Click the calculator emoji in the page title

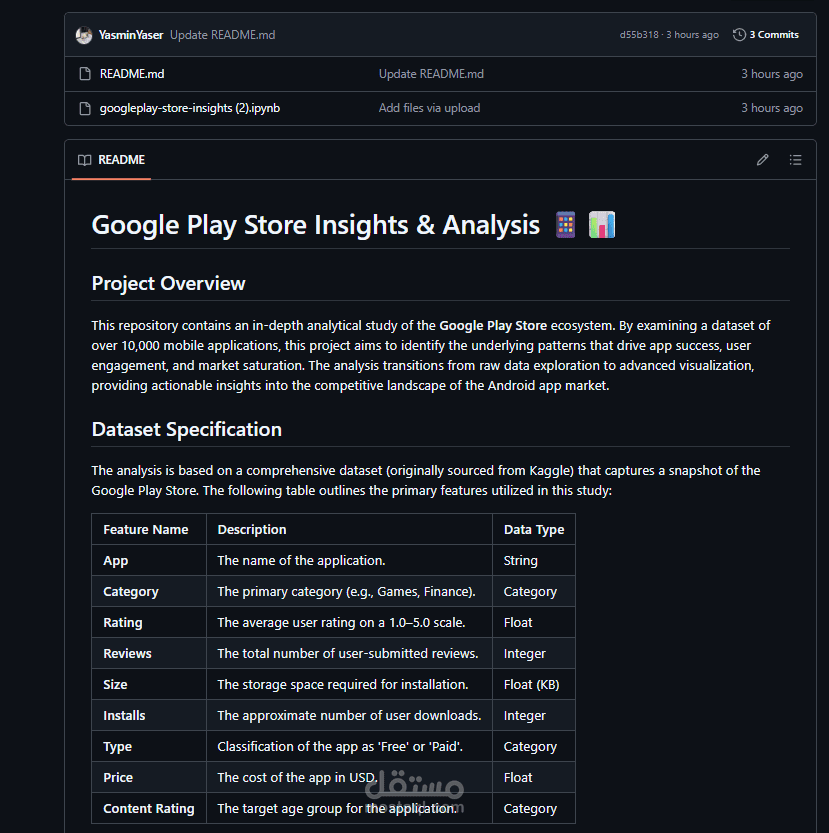(565, 224)
